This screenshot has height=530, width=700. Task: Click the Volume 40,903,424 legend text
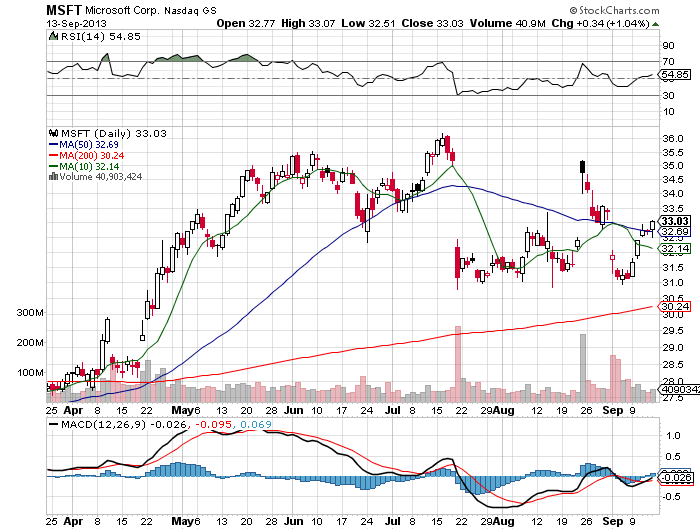[100, 177]
